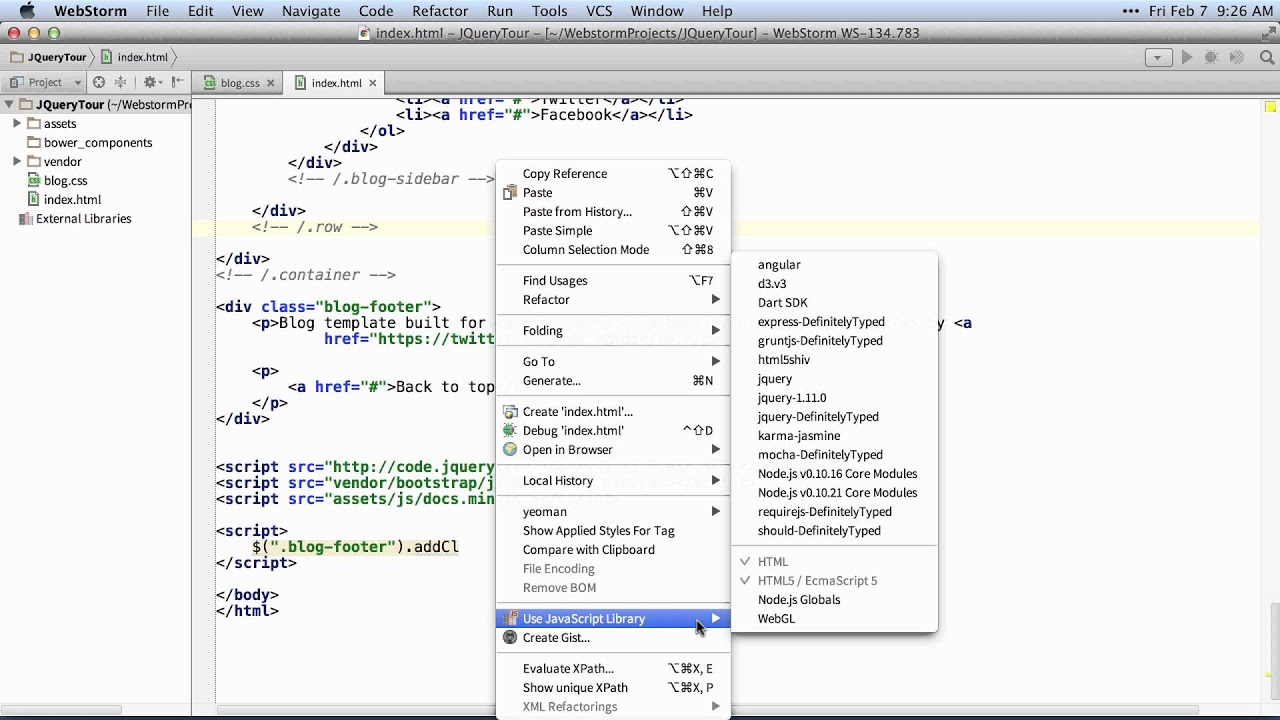
Task: Click the Debug bug icon in toolbar
Action: pyautogui.click(x=1211, y=57)
